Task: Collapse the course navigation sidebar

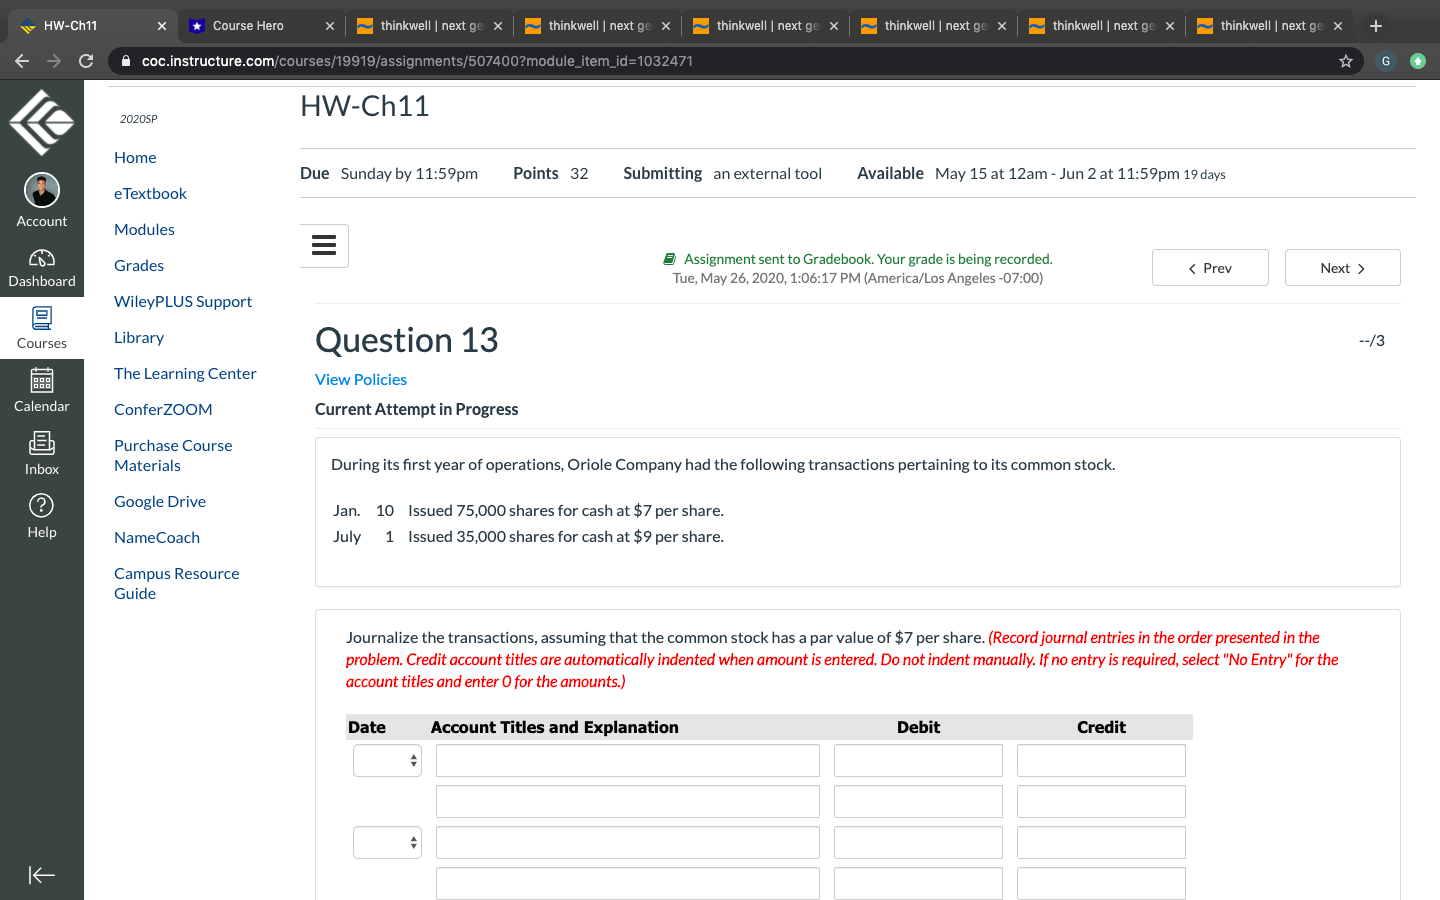Action: [x=41, y=875]
